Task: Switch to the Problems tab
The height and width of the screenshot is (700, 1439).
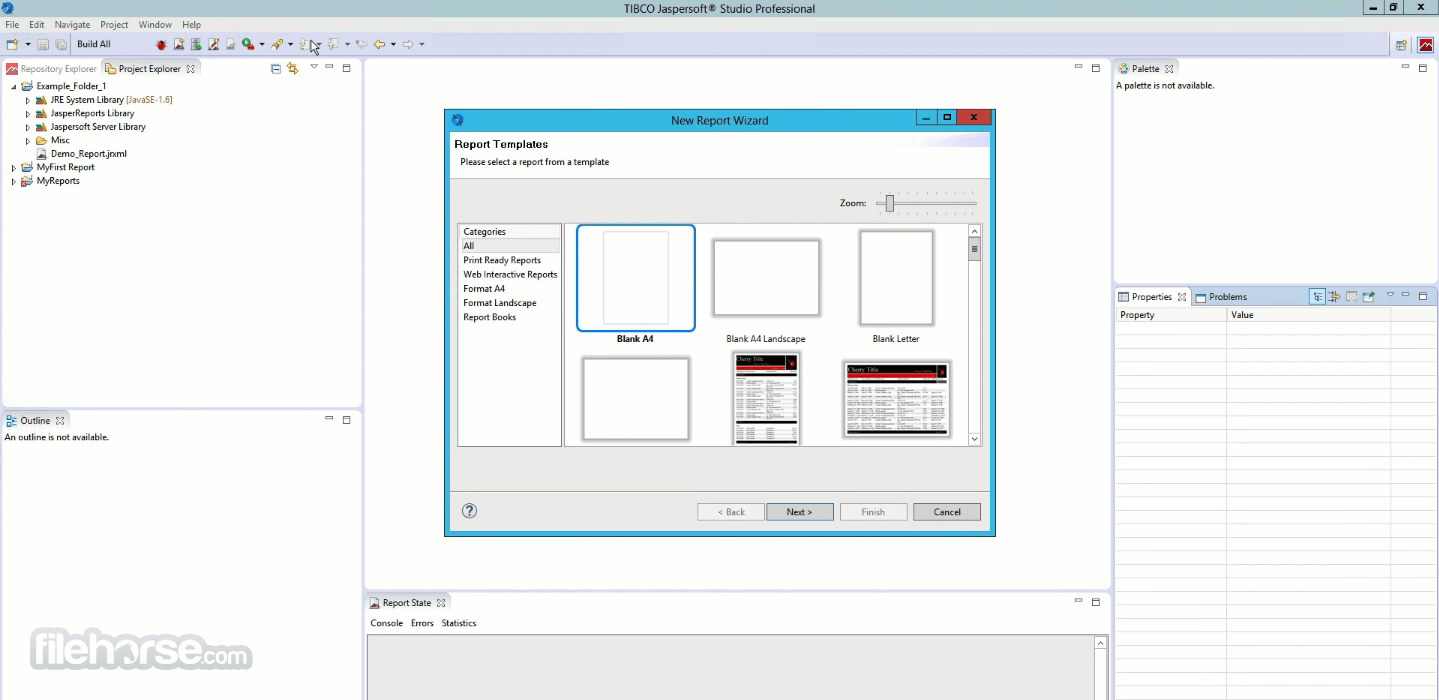Action: tap(1221, 297)
